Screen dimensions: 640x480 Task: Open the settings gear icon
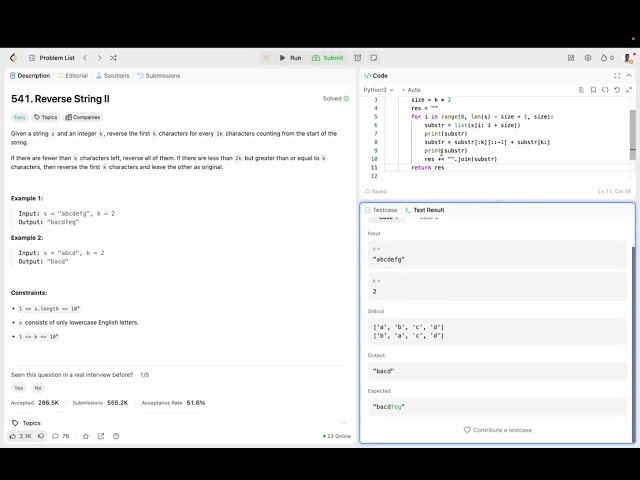[x=588, y=58]
